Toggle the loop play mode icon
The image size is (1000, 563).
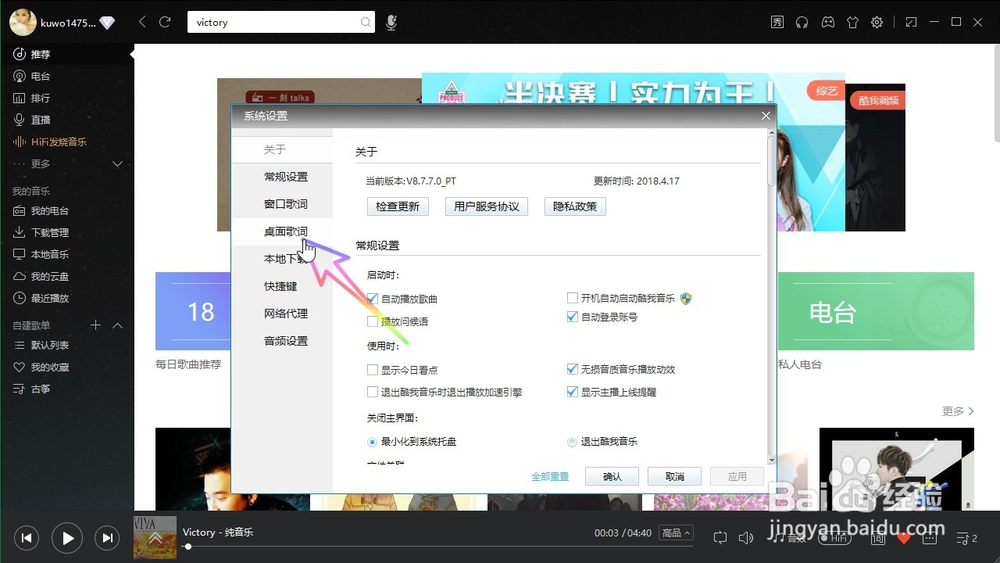click(720, 537)
